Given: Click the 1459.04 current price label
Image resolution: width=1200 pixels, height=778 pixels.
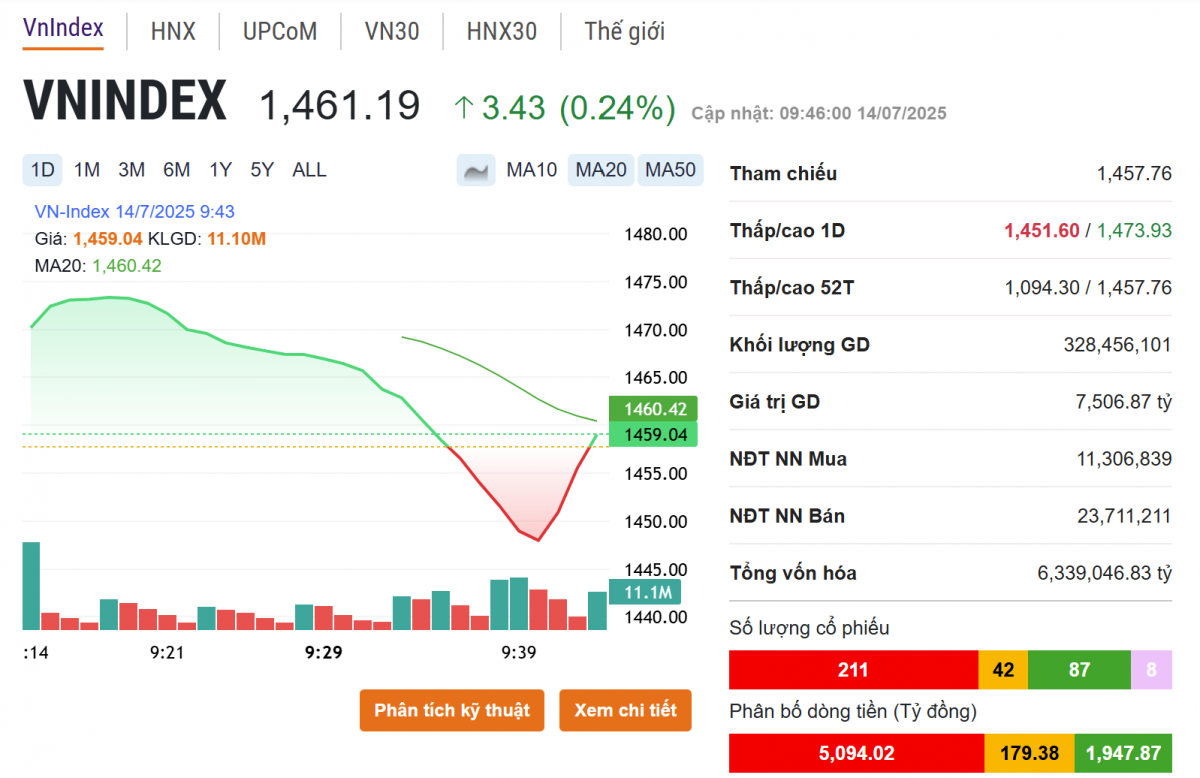Looking at the screenshot, I should 654,435.
